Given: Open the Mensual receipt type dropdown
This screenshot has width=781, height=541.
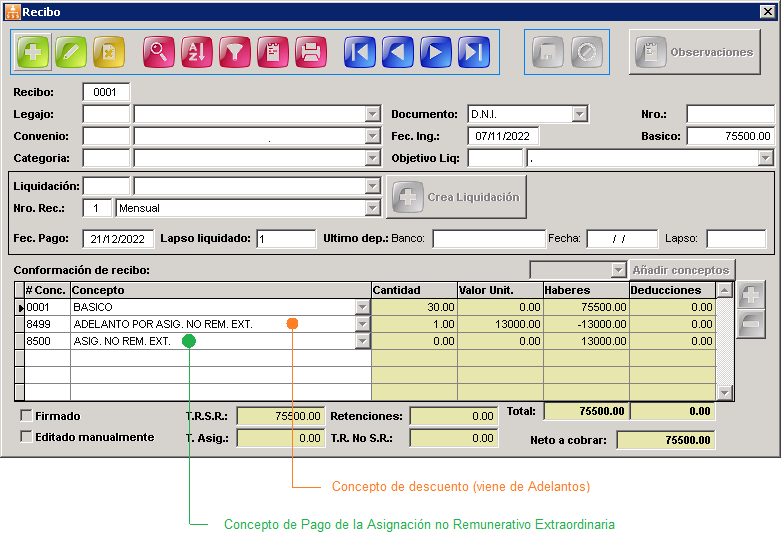Looking at the screenshot, I should tap(373, 208).
